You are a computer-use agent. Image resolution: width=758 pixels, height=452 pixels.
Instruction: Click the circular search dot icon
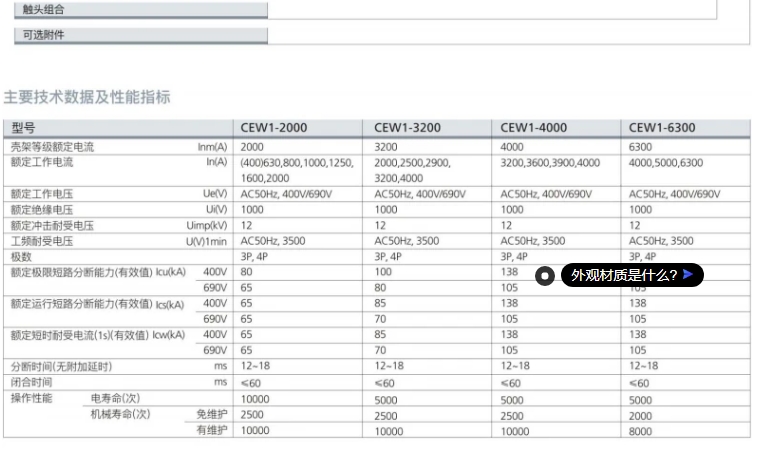pyautogui.click(x=545, y=276)
